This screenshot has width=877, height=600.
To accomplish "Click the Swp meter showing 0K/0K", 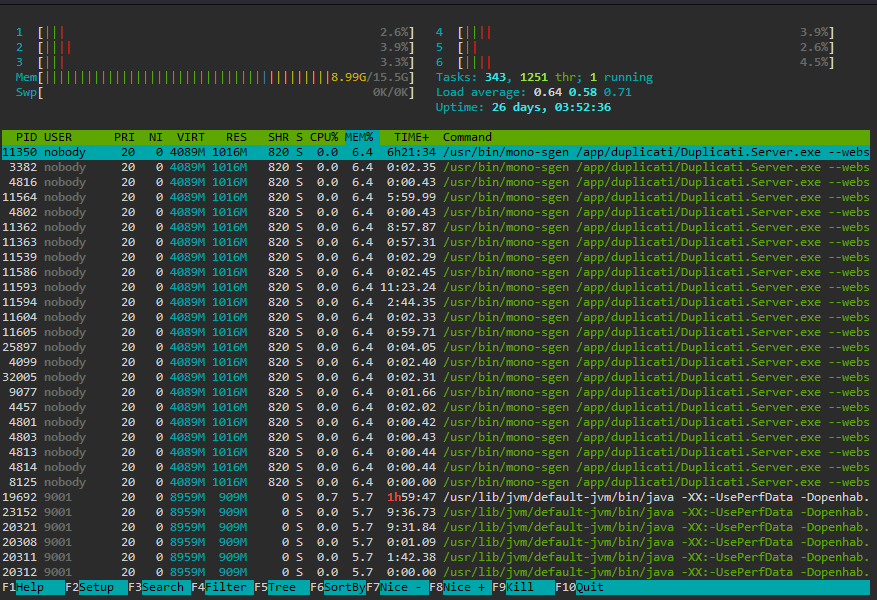I will (x=215, y=92).
